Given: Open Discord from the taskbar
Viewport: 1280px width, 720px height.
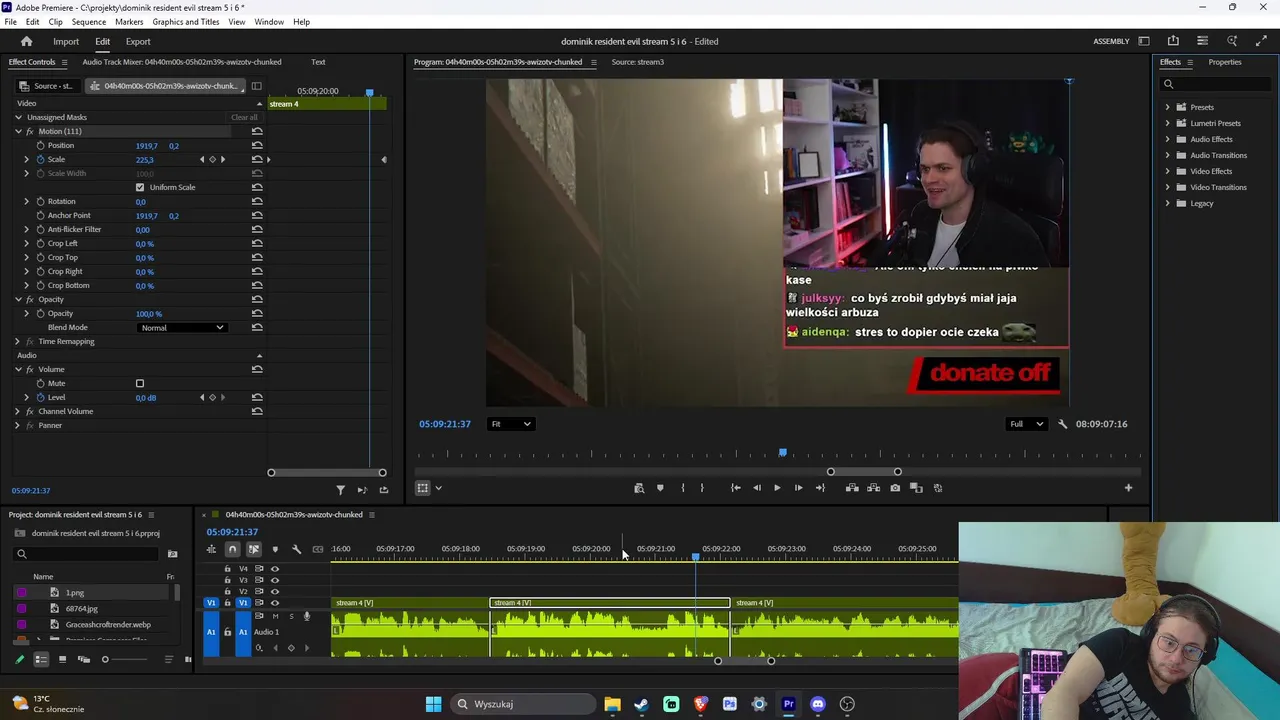Looking at the screenshot, I should tap(818, 704).
